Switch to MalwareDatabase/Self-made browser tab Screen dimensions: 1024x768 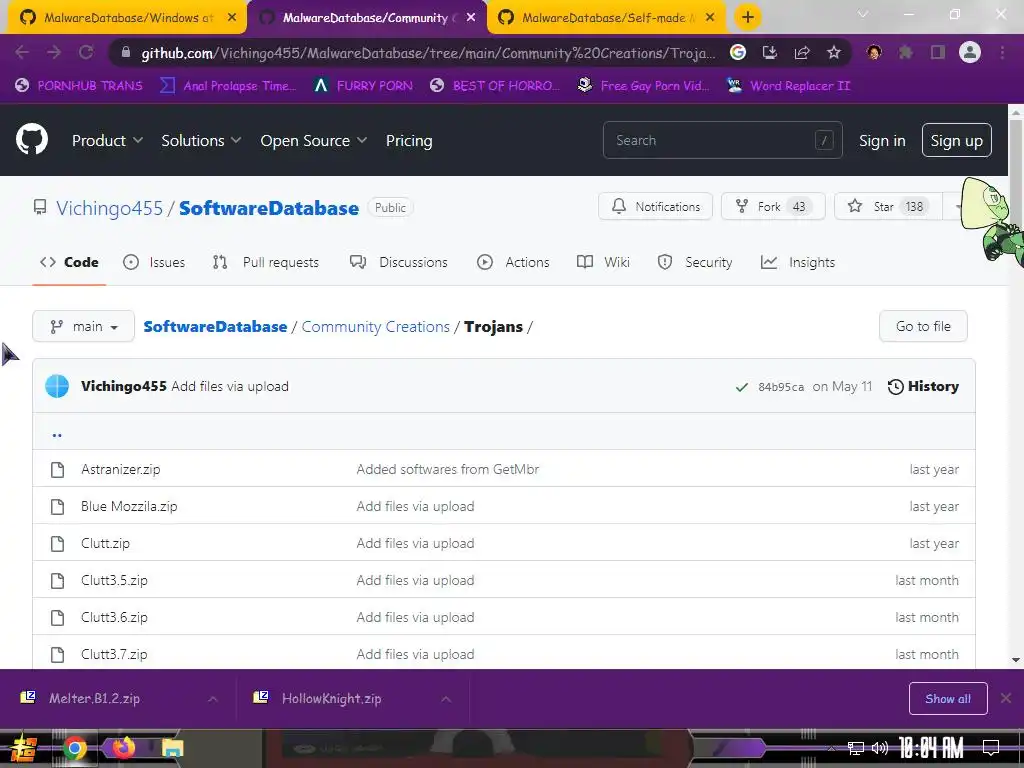[x=604, y=18]
